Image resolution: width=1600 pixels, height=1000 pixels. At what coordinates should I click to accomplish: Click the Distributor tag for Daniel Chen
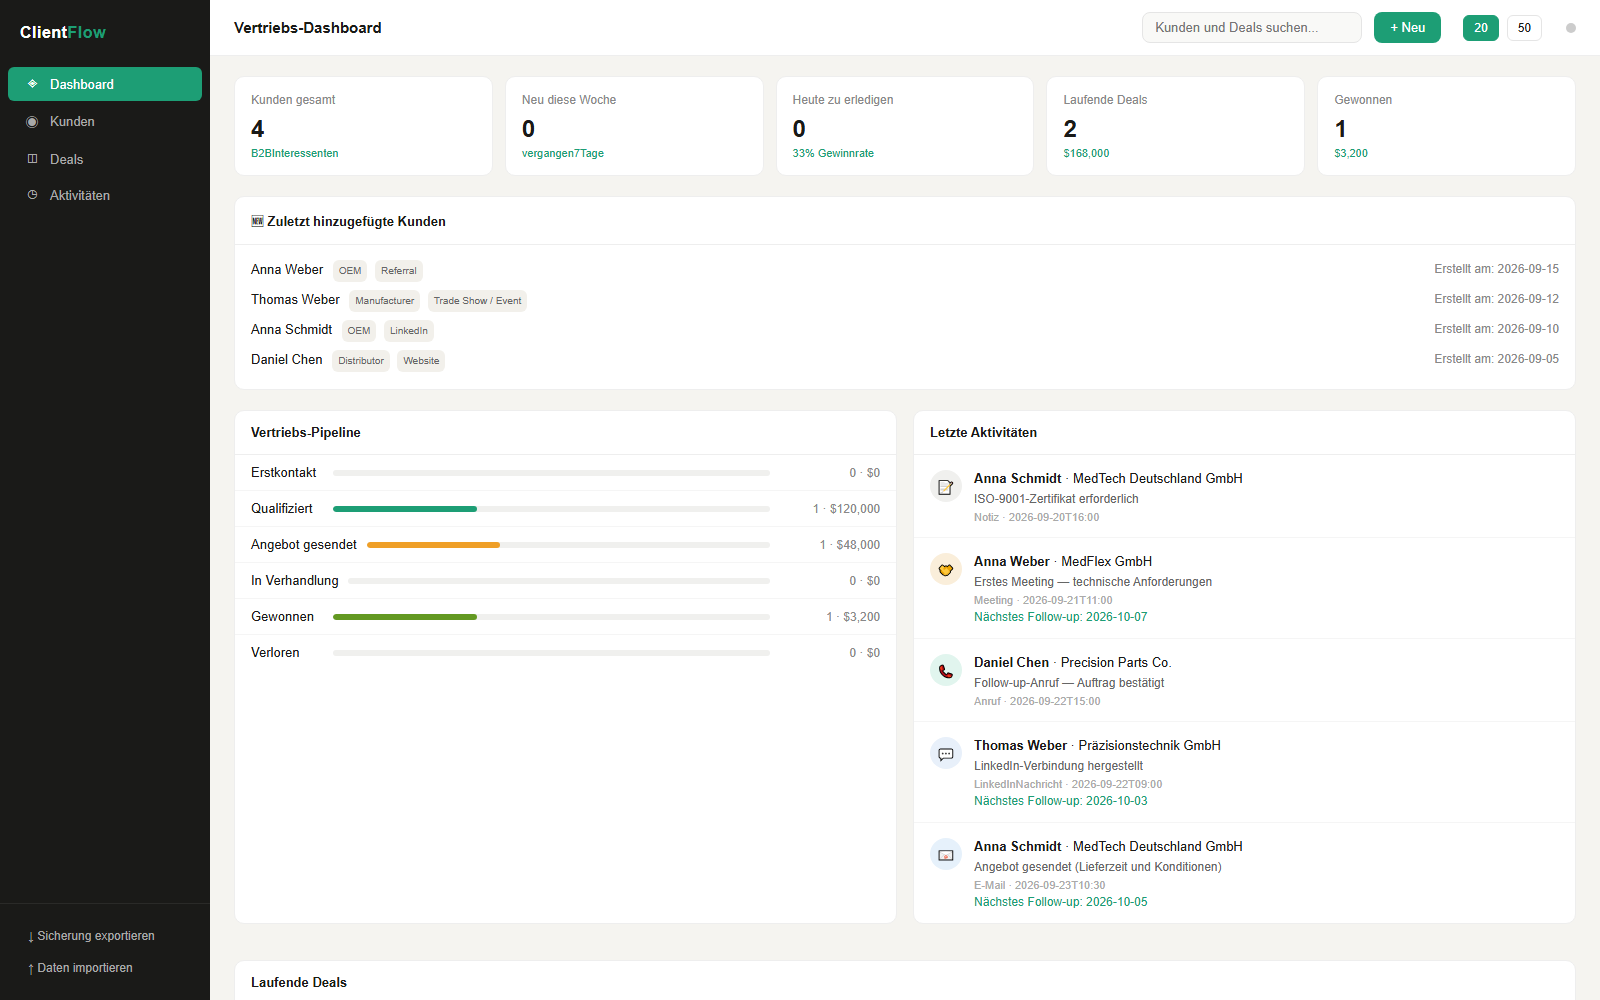click(x=361, y=361)
